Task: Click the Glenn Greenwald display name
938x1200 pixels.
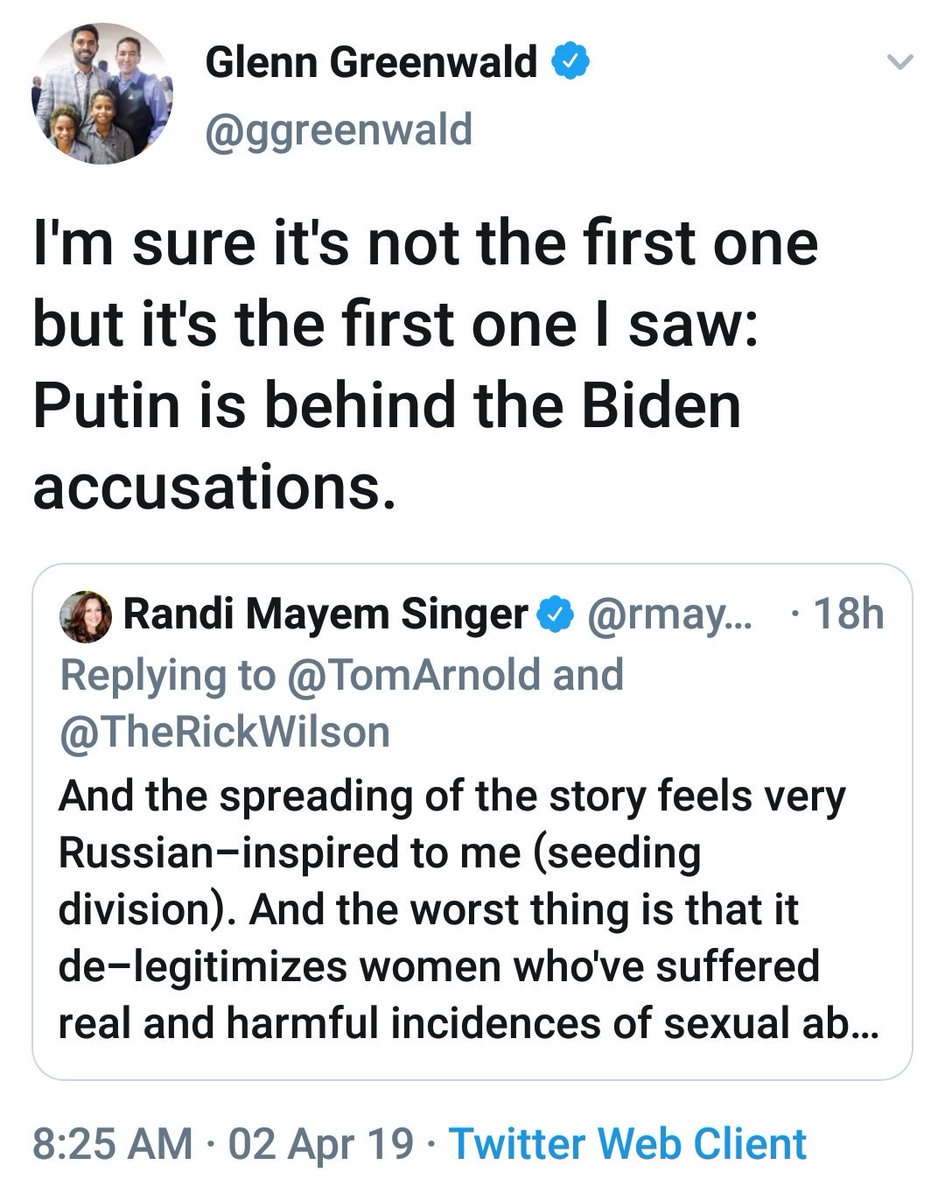Action: pyautogui.click(x=370, y=64)
